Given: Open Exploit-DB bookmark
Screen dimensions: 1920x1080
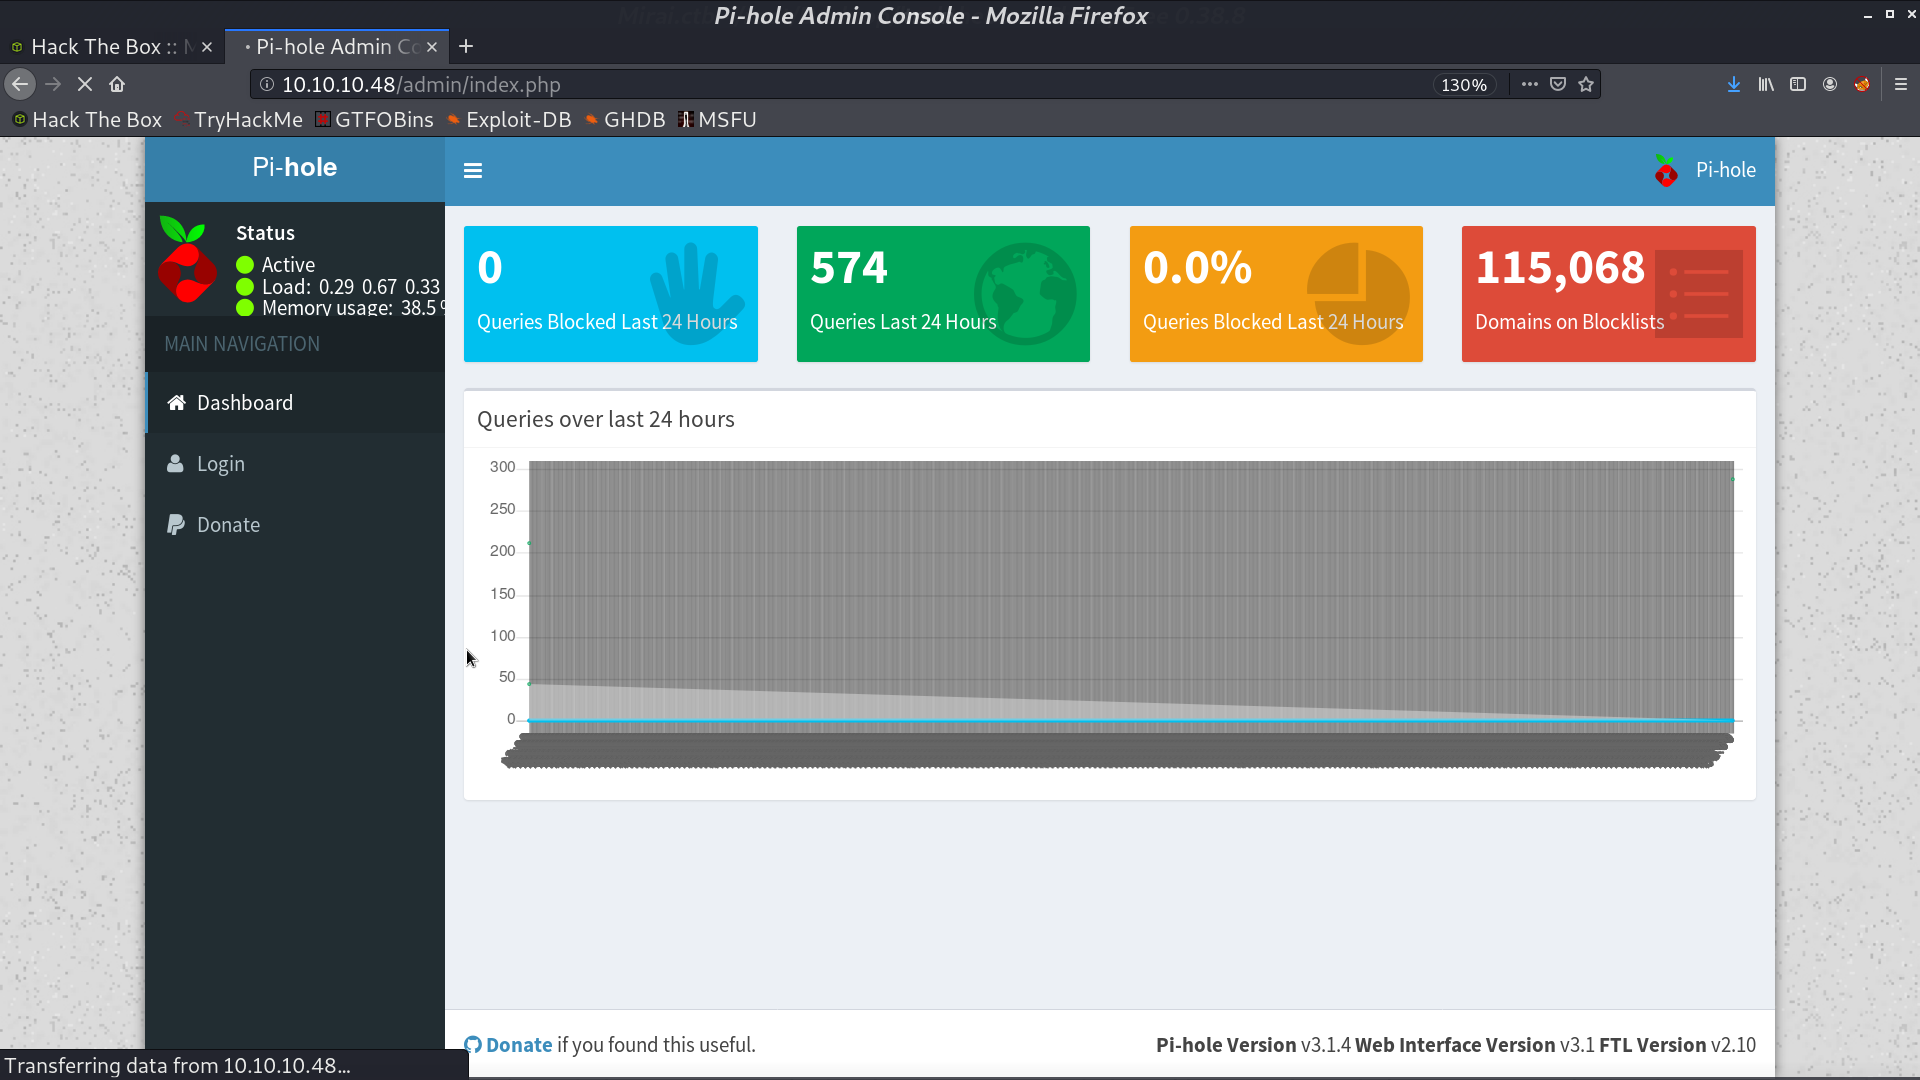Looking at the screenshot, I should 509,120.
